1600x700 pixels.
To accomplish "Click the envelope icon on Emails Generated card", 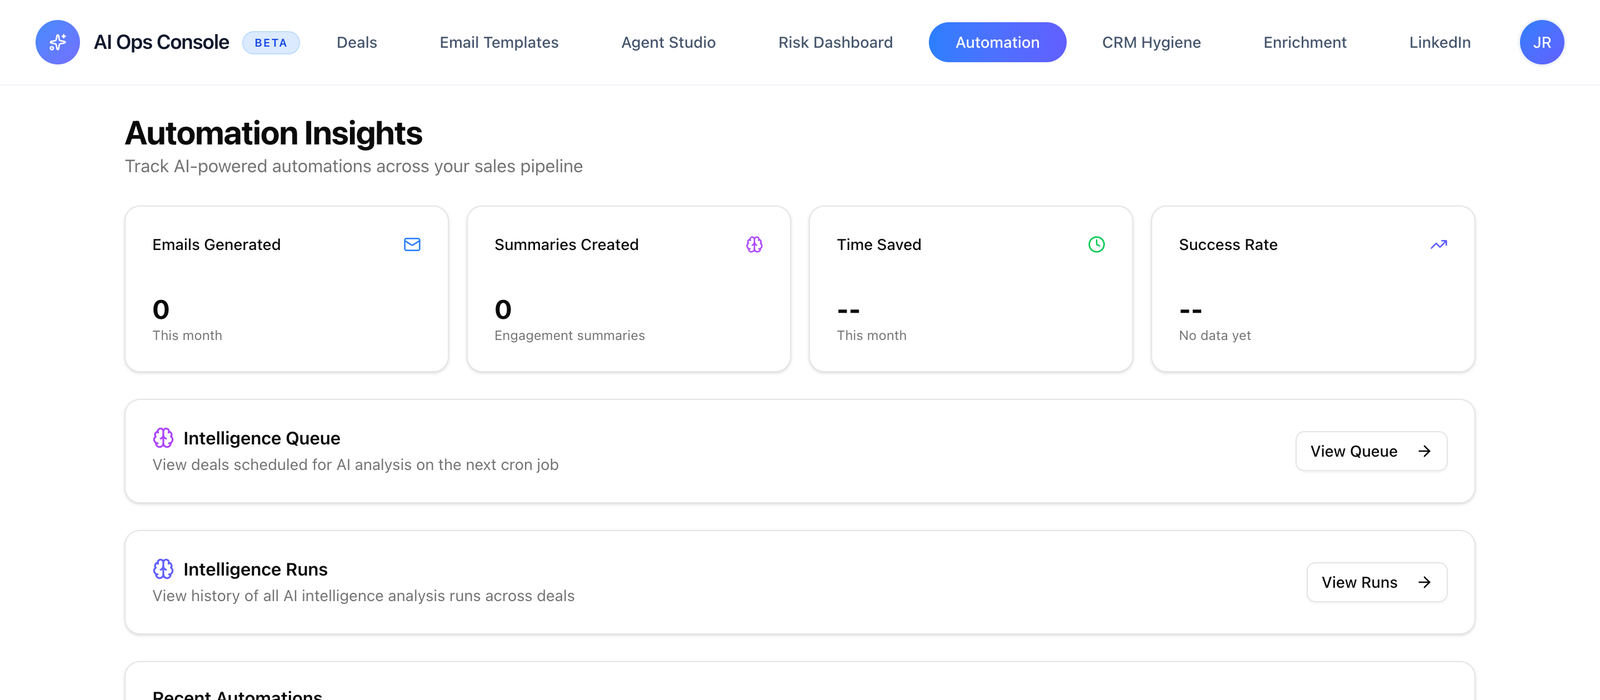I will pos(412,244).
